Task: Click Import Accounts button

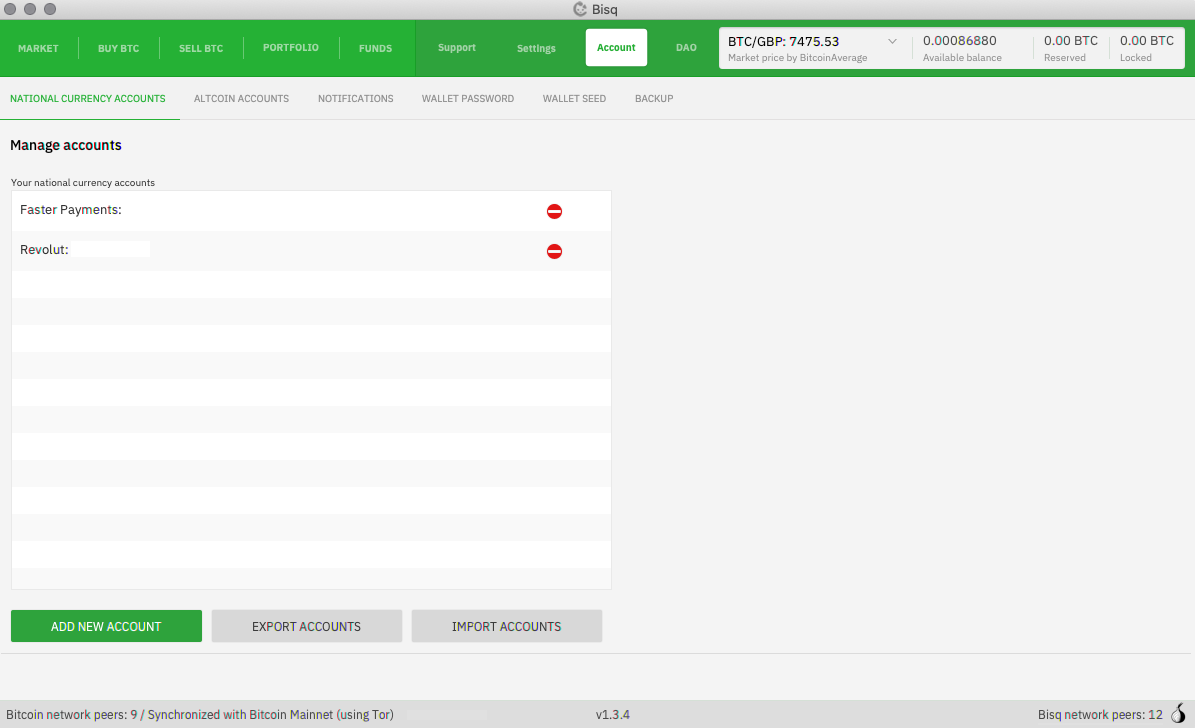Action: [x=506, y=626]
